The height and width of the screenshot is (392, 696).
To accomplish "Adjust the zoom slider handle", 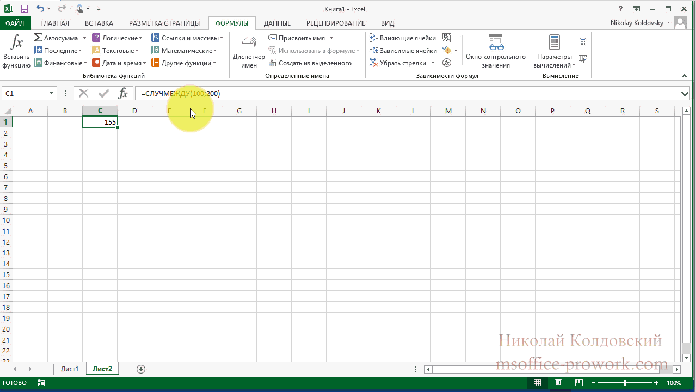I will click(625, 382).
